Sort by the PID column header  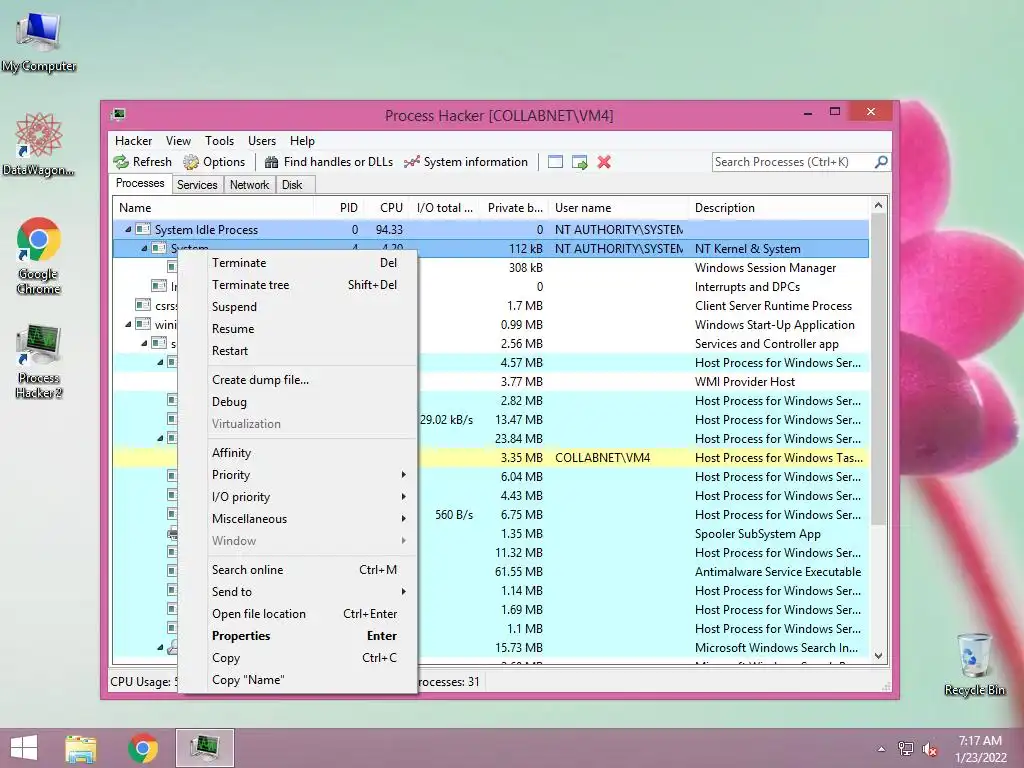[340, 208]
